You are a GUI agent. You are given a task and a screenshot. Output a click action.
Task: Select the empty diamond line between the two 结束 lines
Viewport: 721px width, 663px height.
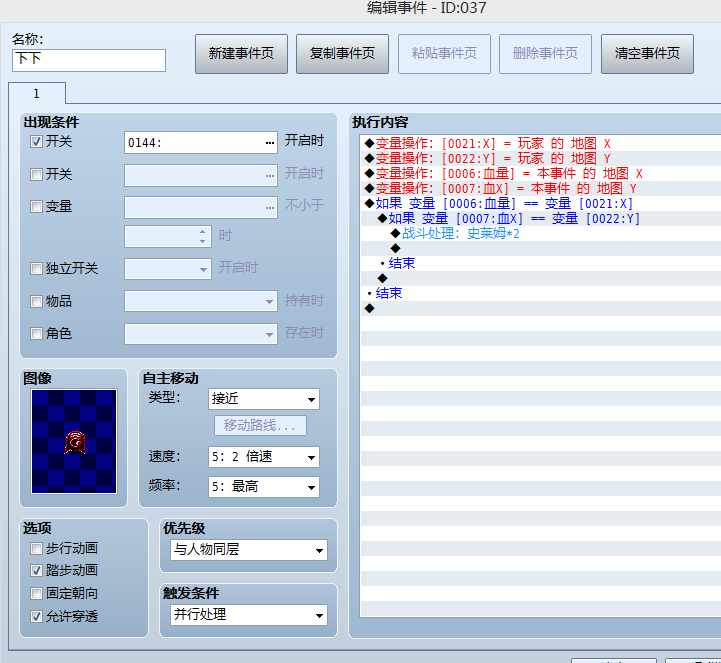click(540, 278)
